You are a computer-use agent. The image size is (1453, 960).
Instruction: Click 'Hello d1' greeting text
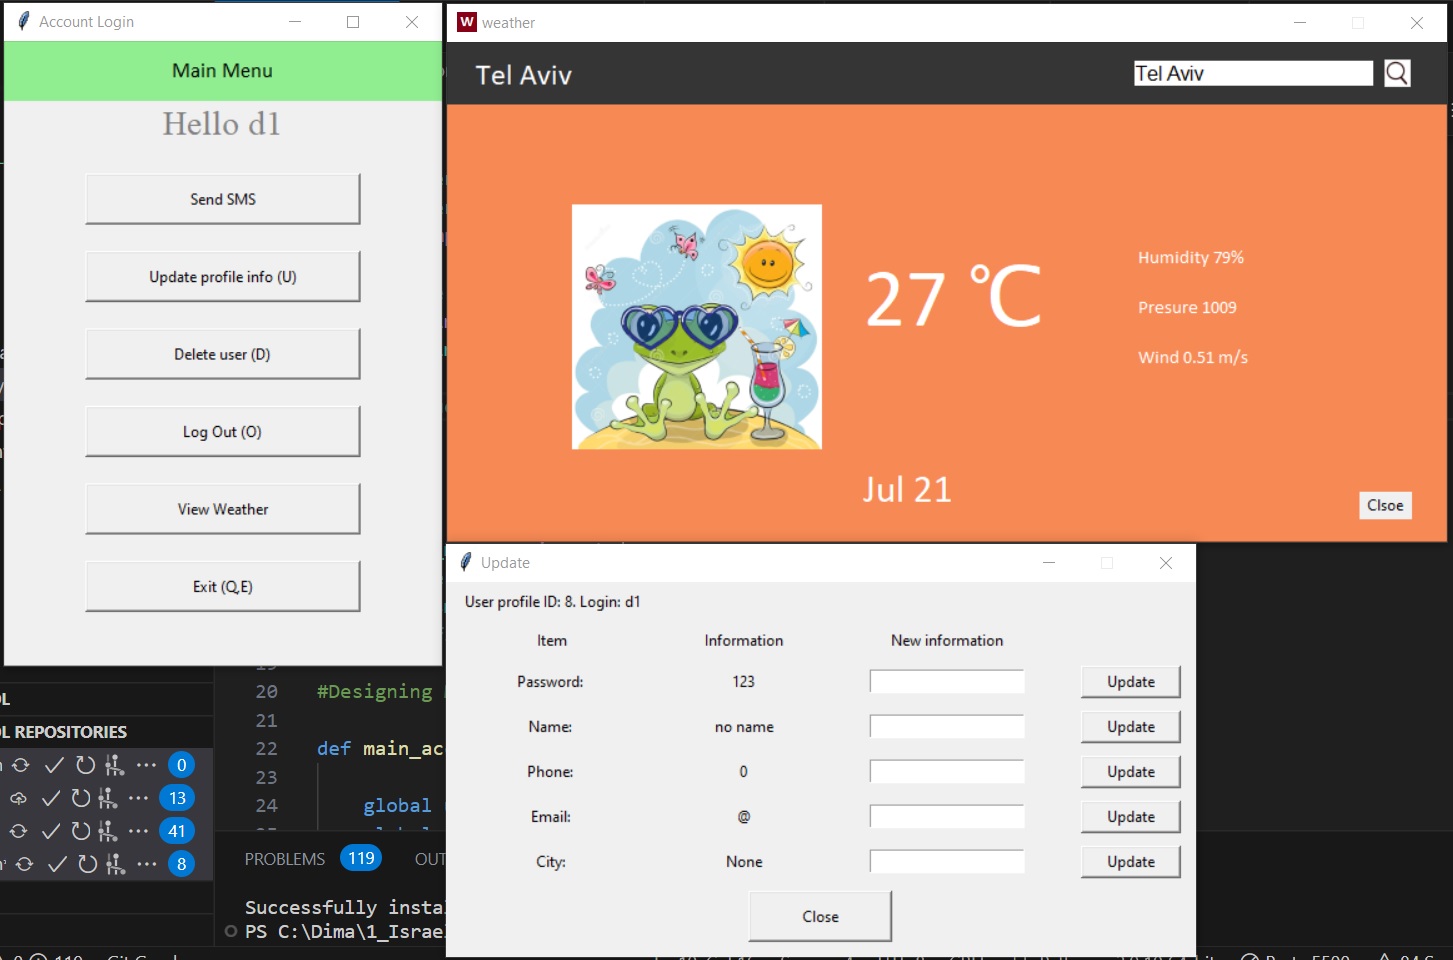coord(222,124)
